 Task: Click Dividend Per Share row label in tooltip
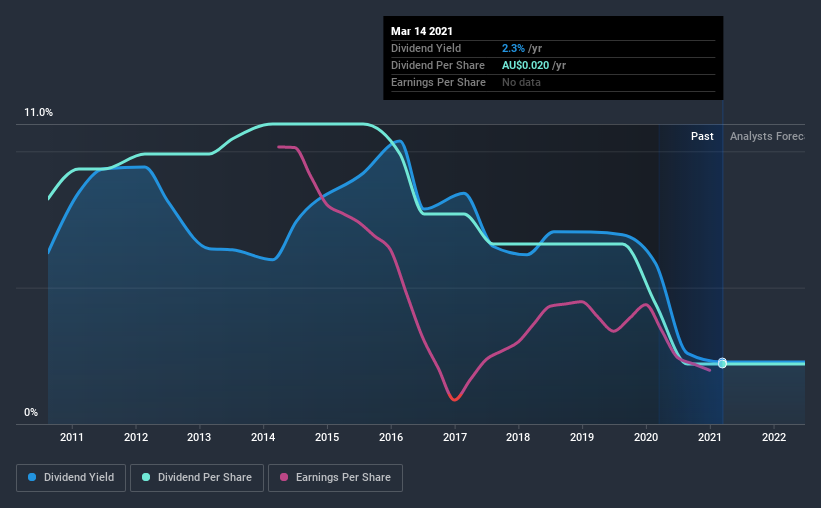[x=438, y=65]
